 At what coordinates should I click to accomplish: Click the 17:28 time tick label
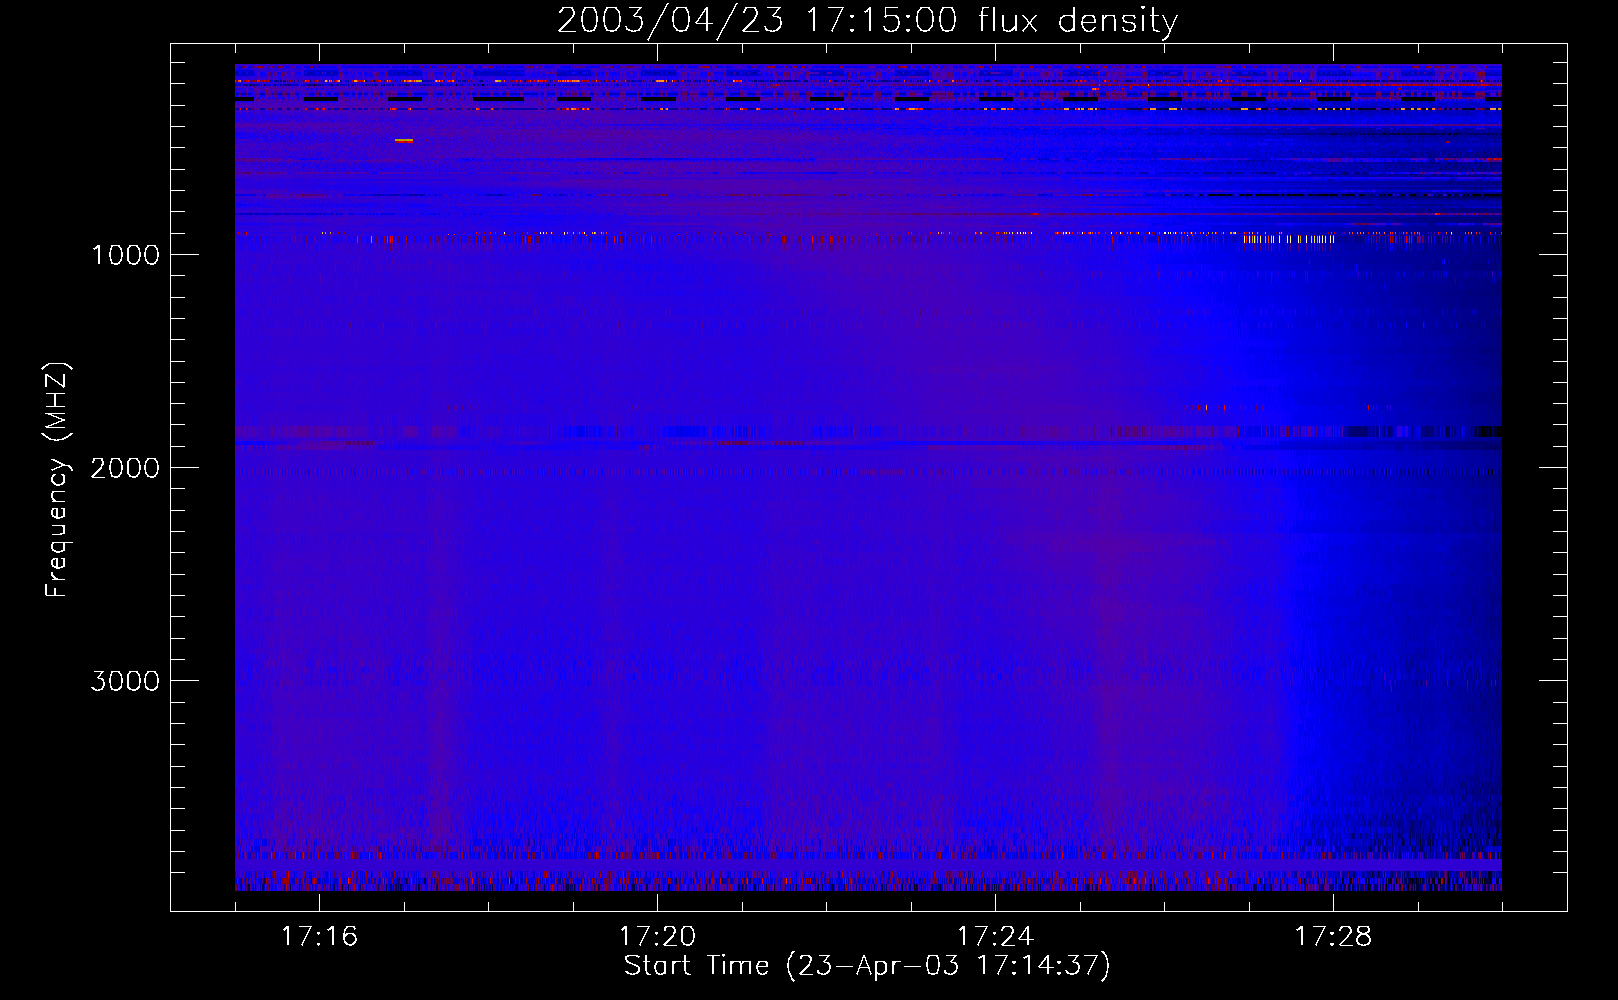click(1333, 937)
